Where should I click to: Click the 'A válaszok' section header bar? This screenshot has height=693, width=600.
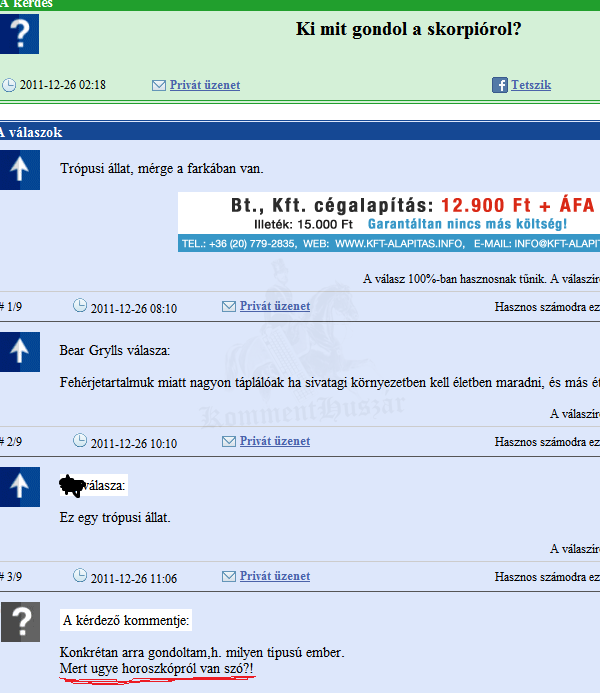pos(300,131)
